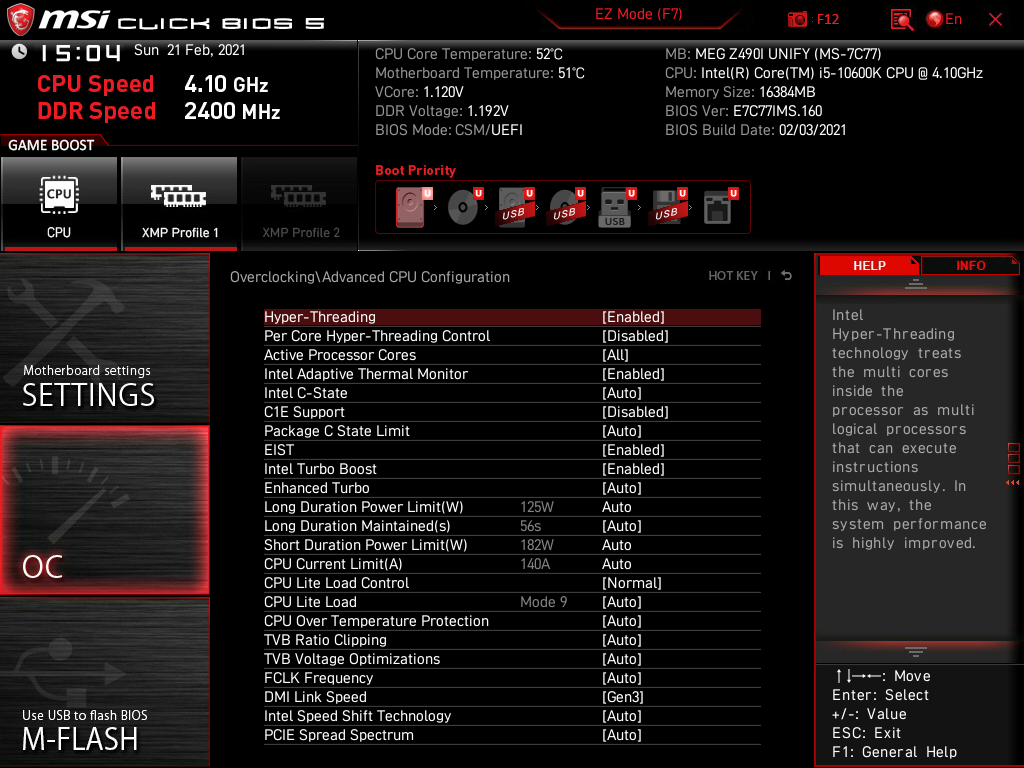Open Intel Speed Shift Technology option

pos(512,714)
